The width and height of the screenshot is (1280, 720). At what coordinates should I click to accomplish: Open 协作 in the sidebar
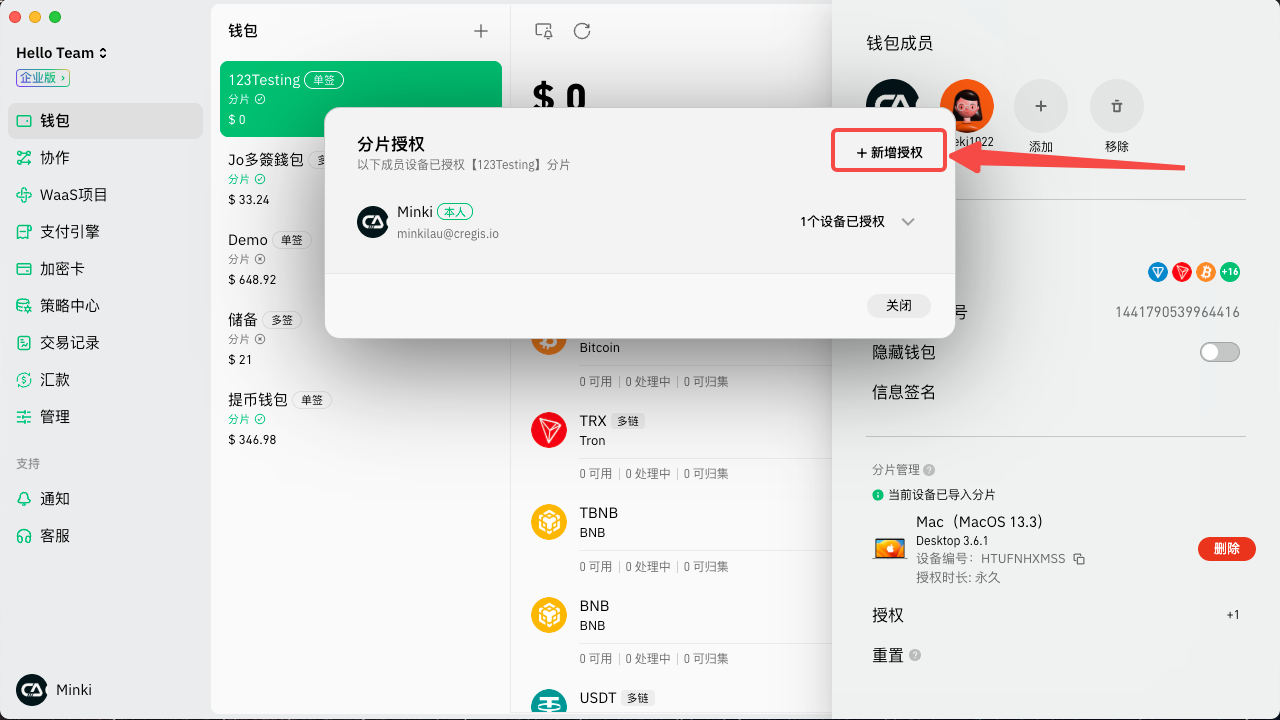pos(55,158)
